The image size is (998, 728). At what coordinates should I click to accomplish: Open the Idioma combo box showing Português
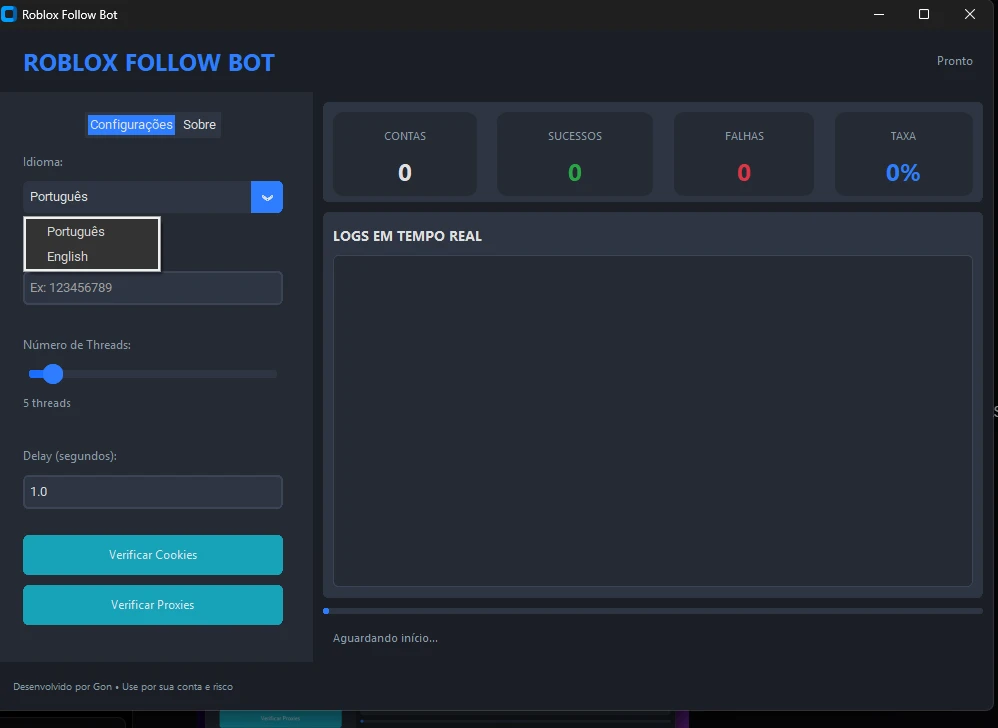(x=137, y=197)
